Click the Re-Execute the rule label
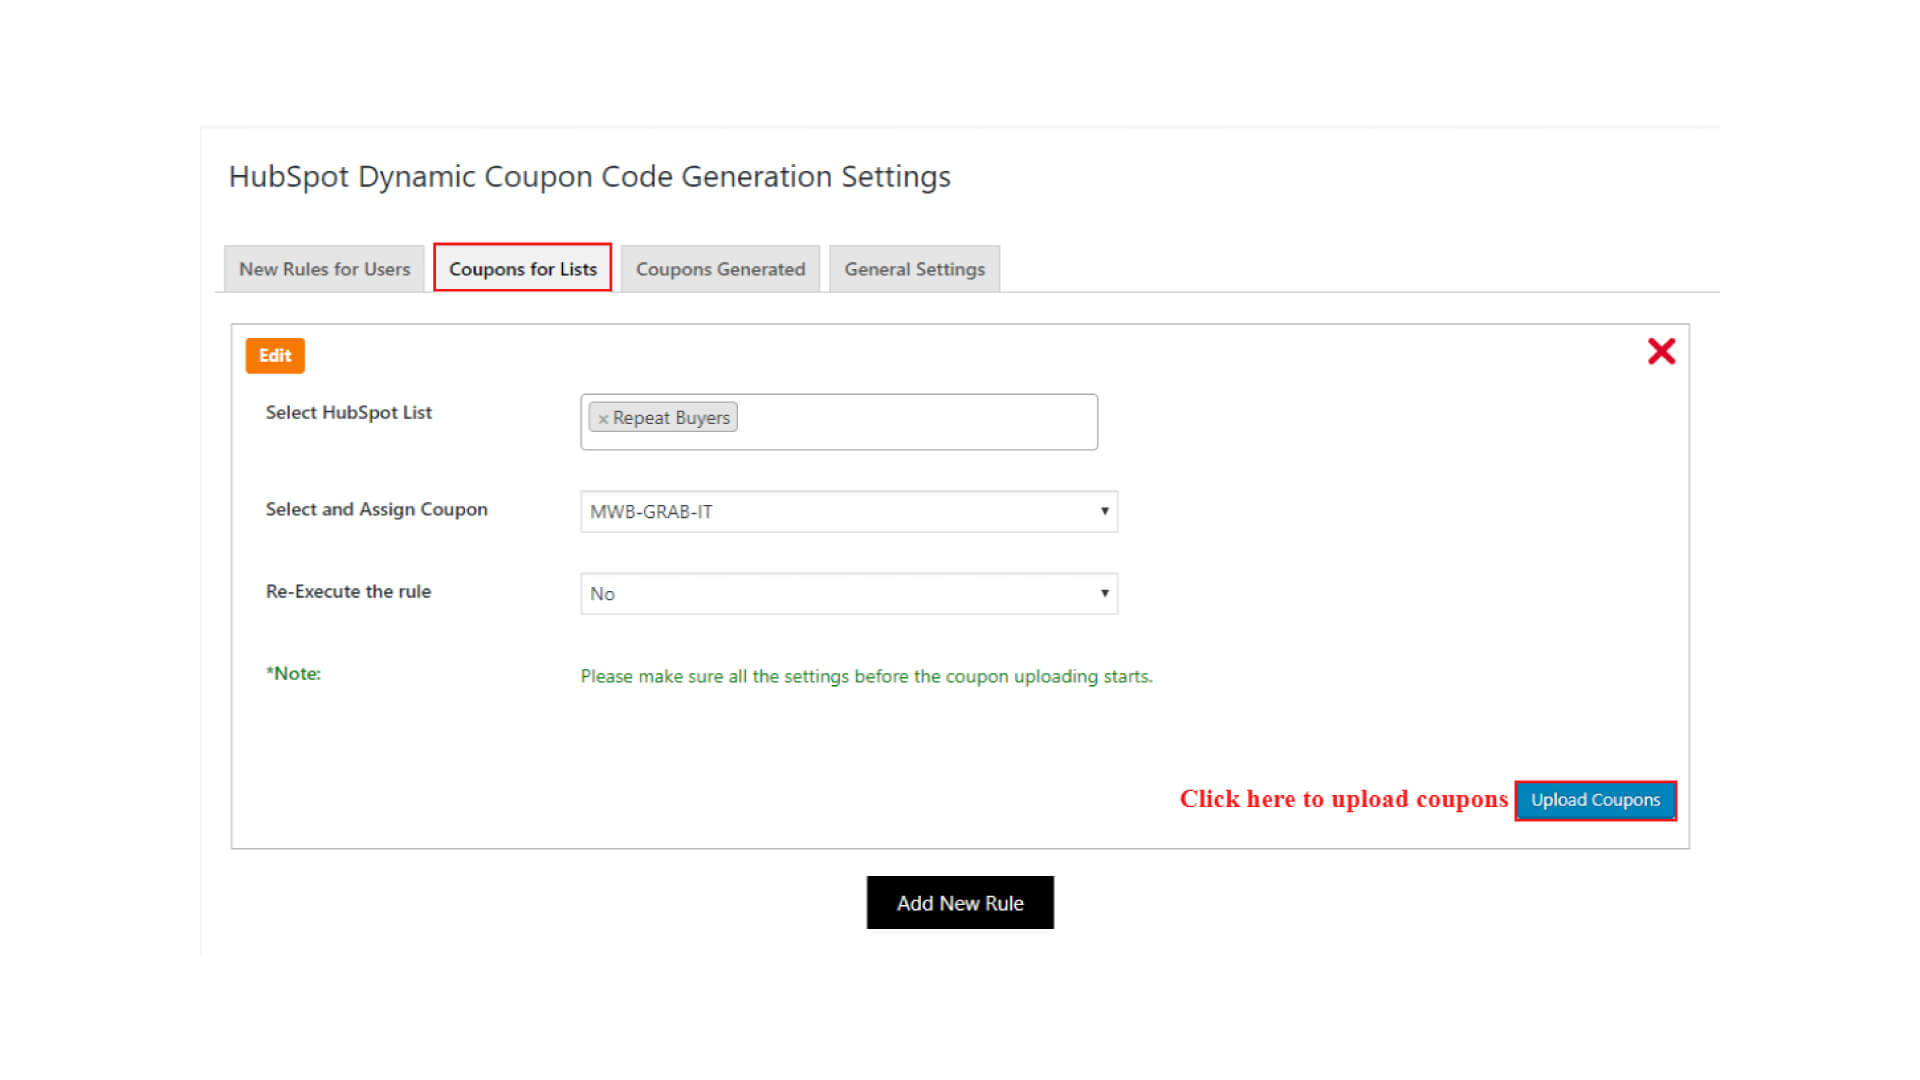 348,591
